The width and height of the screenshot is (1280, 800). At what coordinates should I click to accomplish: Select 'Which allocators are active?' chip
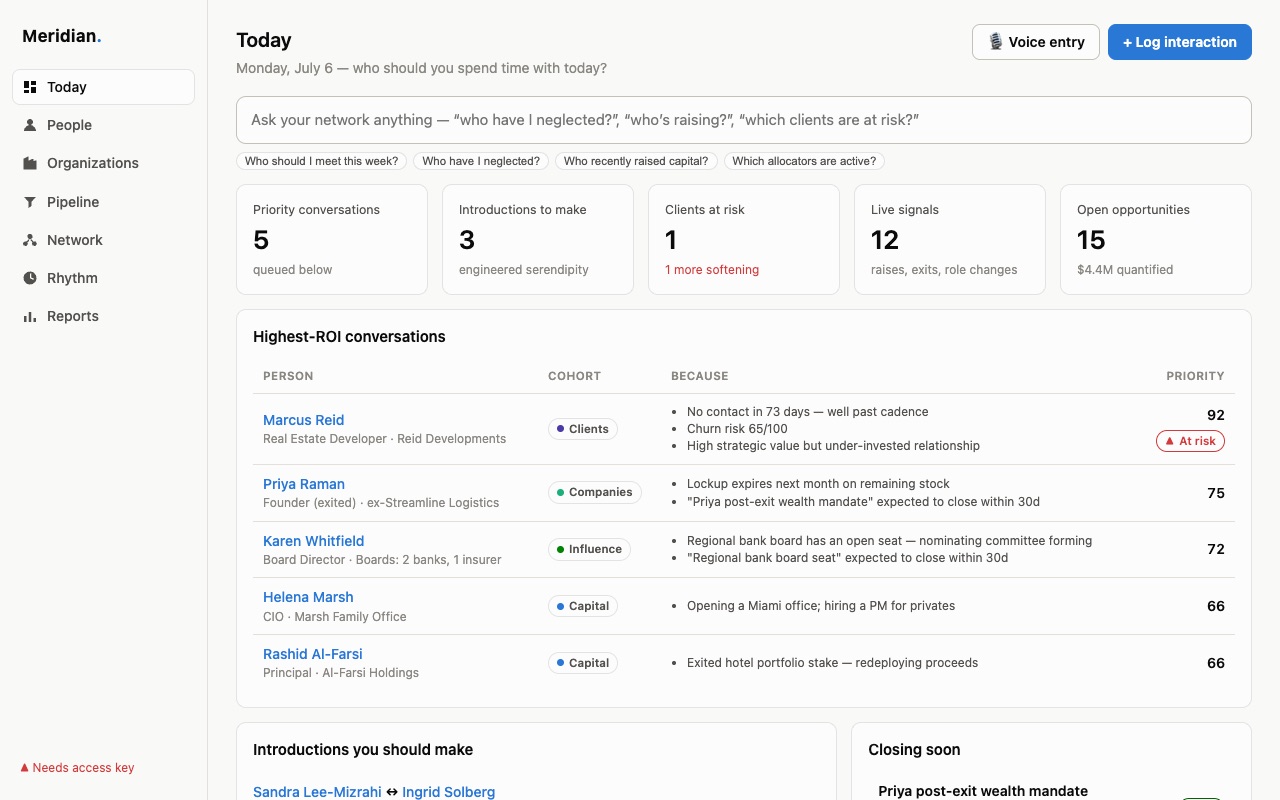(x=804, y=161)
